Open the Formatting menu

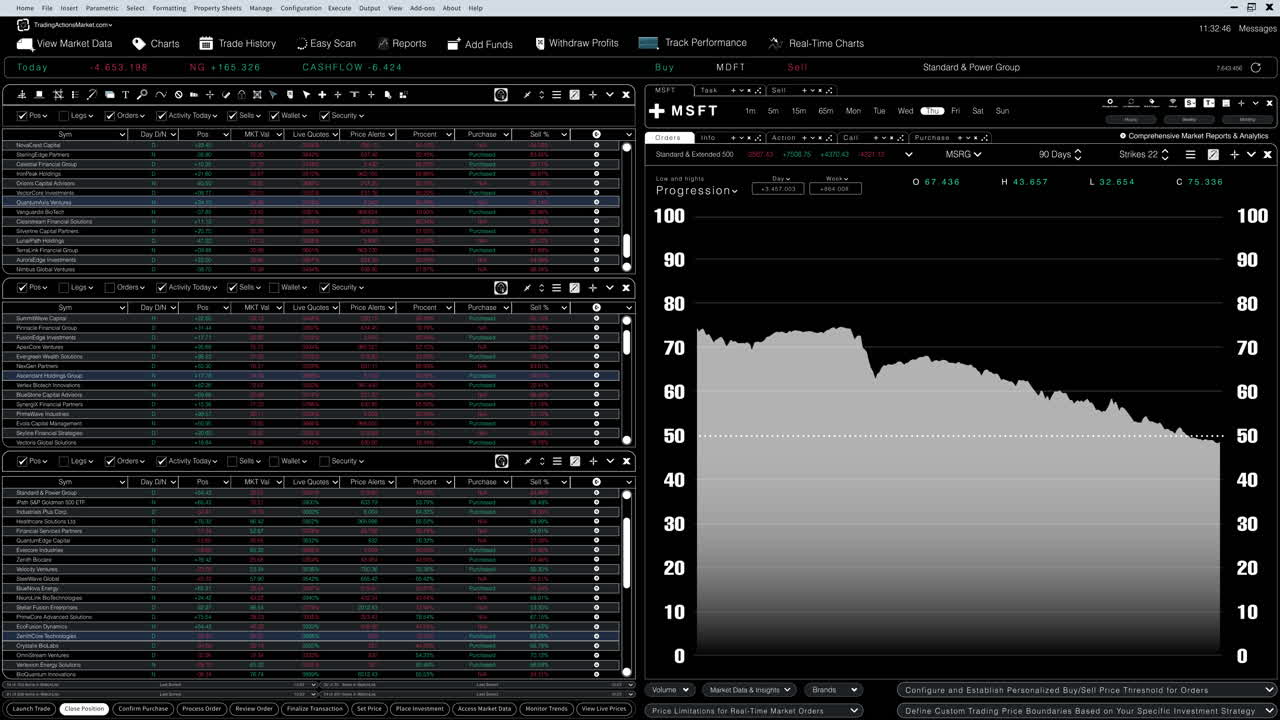click(x=169, y=8)
